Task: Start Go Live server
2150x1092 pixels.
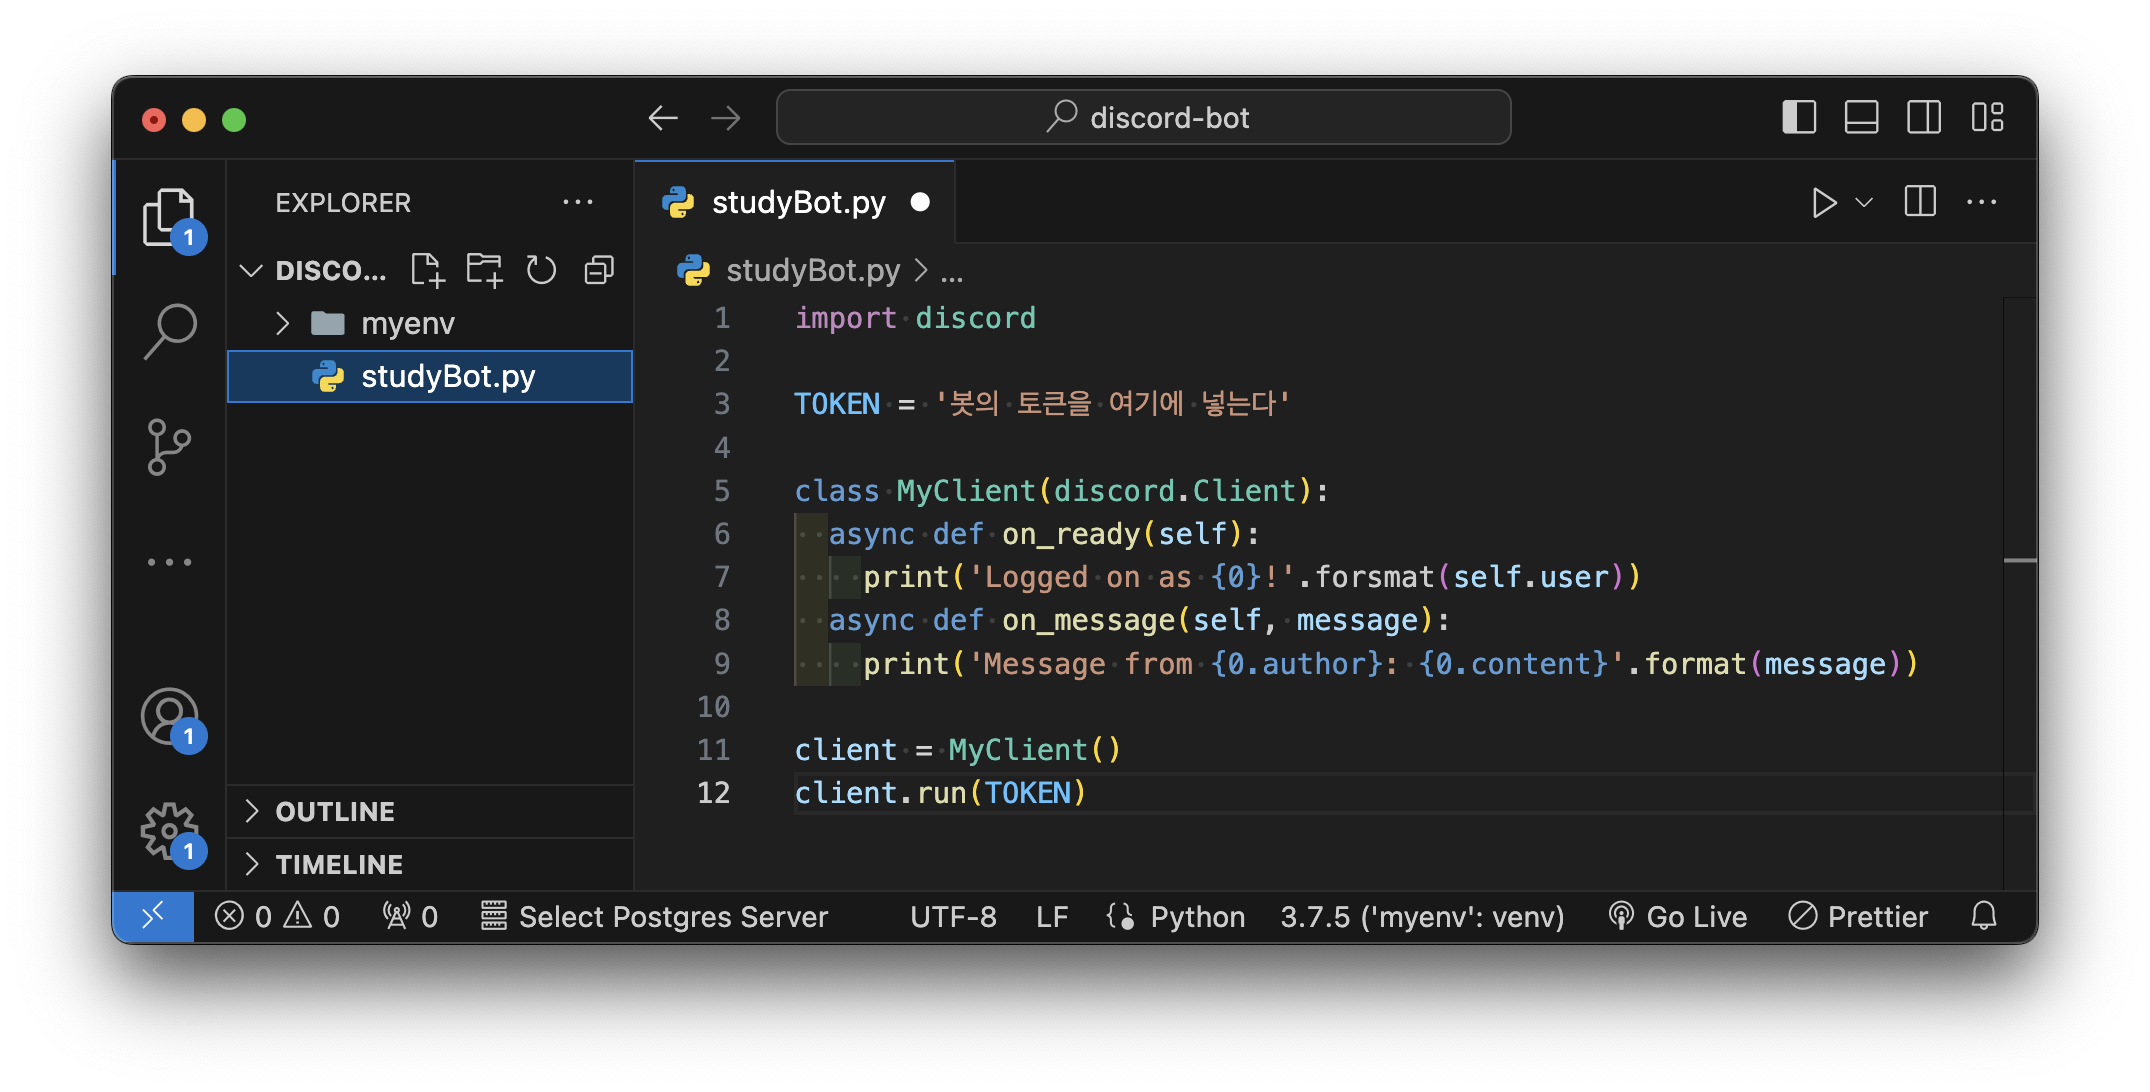Action: (x=1677, y=916)
